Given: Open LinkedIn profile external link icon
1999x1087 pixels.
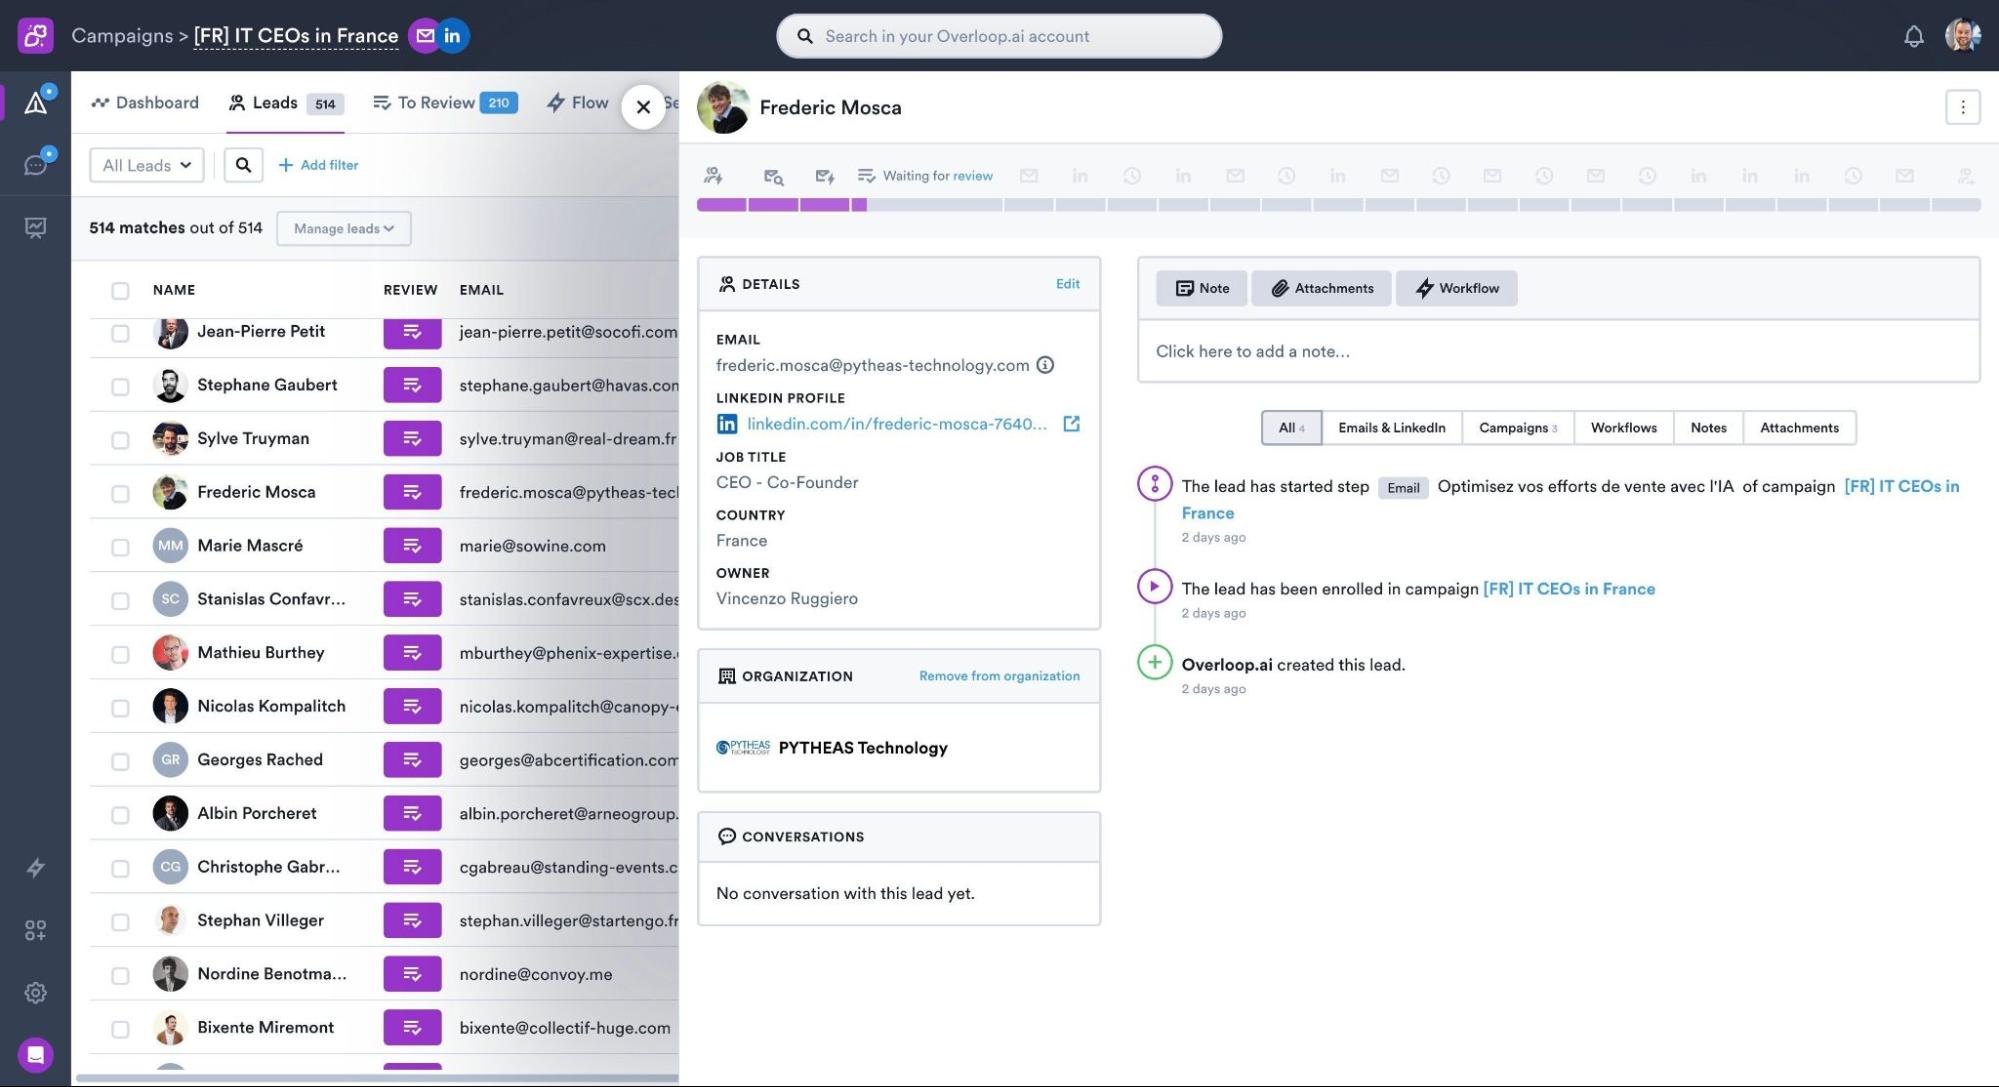Looking at the screenshot, I should pos(1071,424).
